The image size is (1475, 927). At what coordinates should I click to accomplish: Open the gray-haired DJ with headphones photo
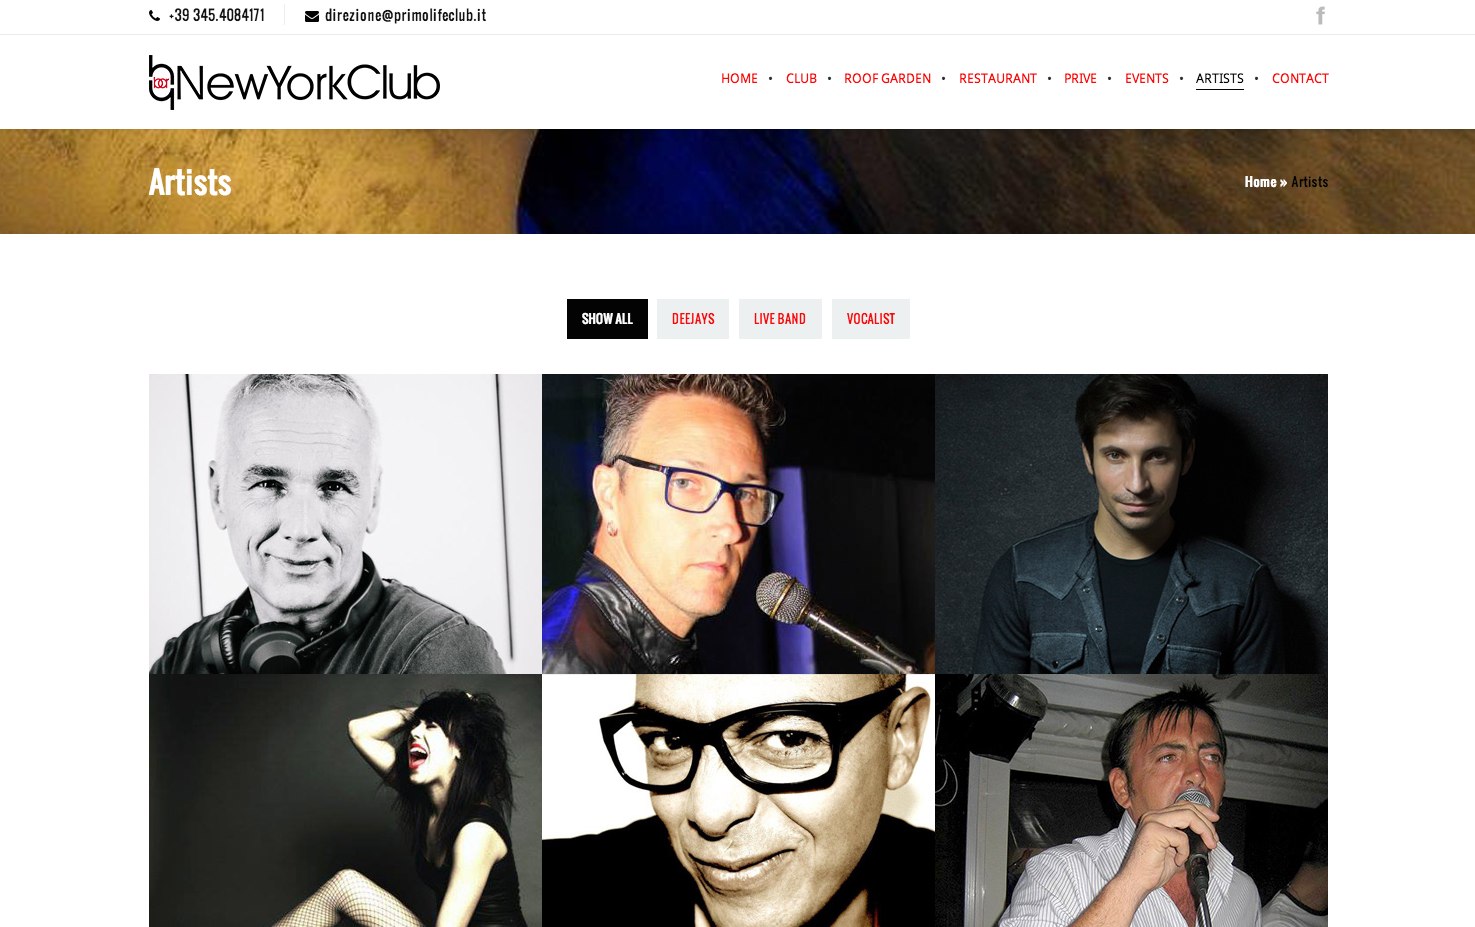click(345, 524)
